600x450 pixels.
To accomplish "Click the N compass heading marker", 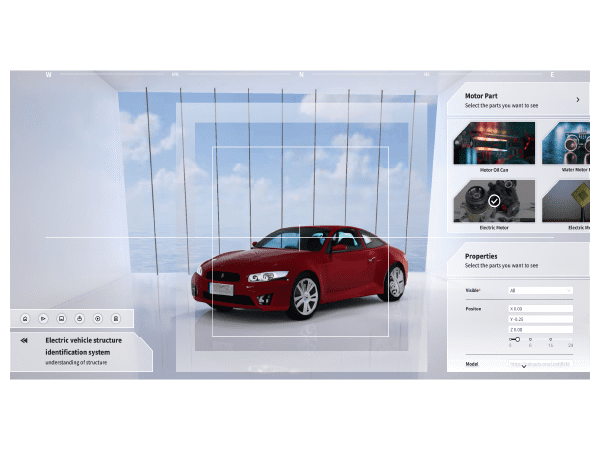I will click(x=301, y=75).
